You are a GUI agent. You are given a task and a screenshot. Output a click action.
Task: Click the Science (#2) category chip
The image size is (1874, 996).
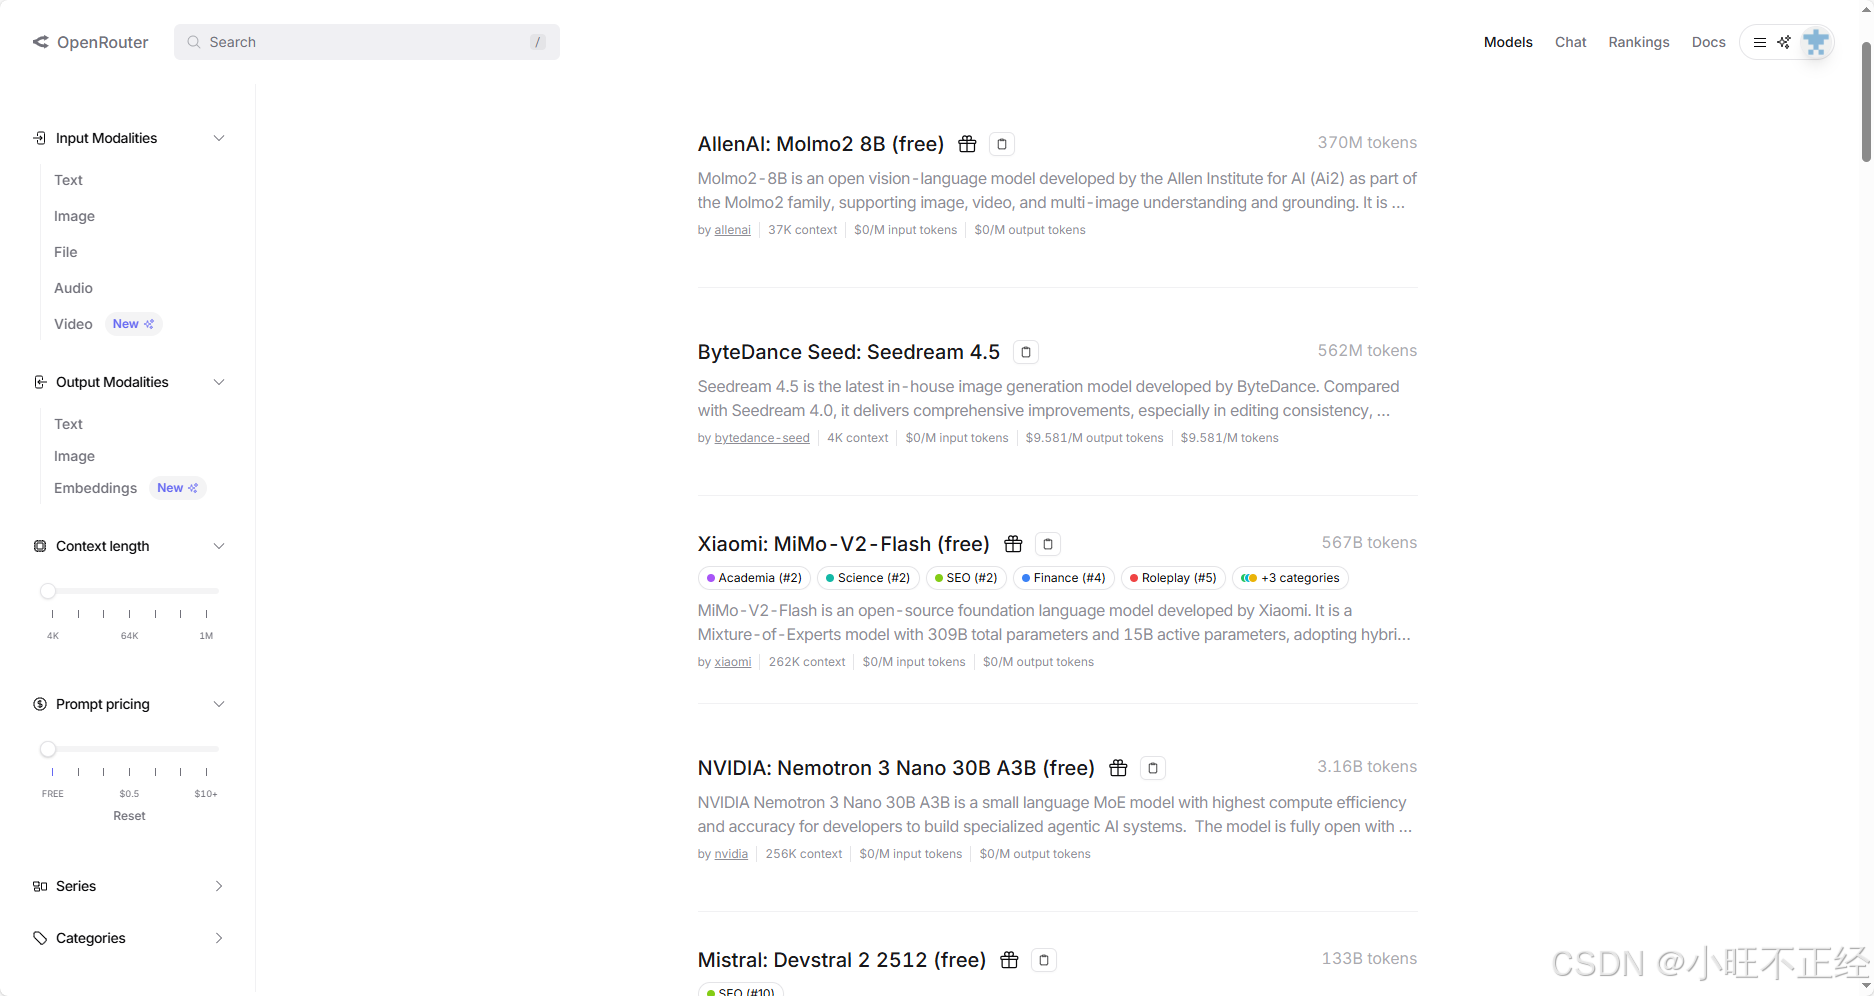(868, 578)
